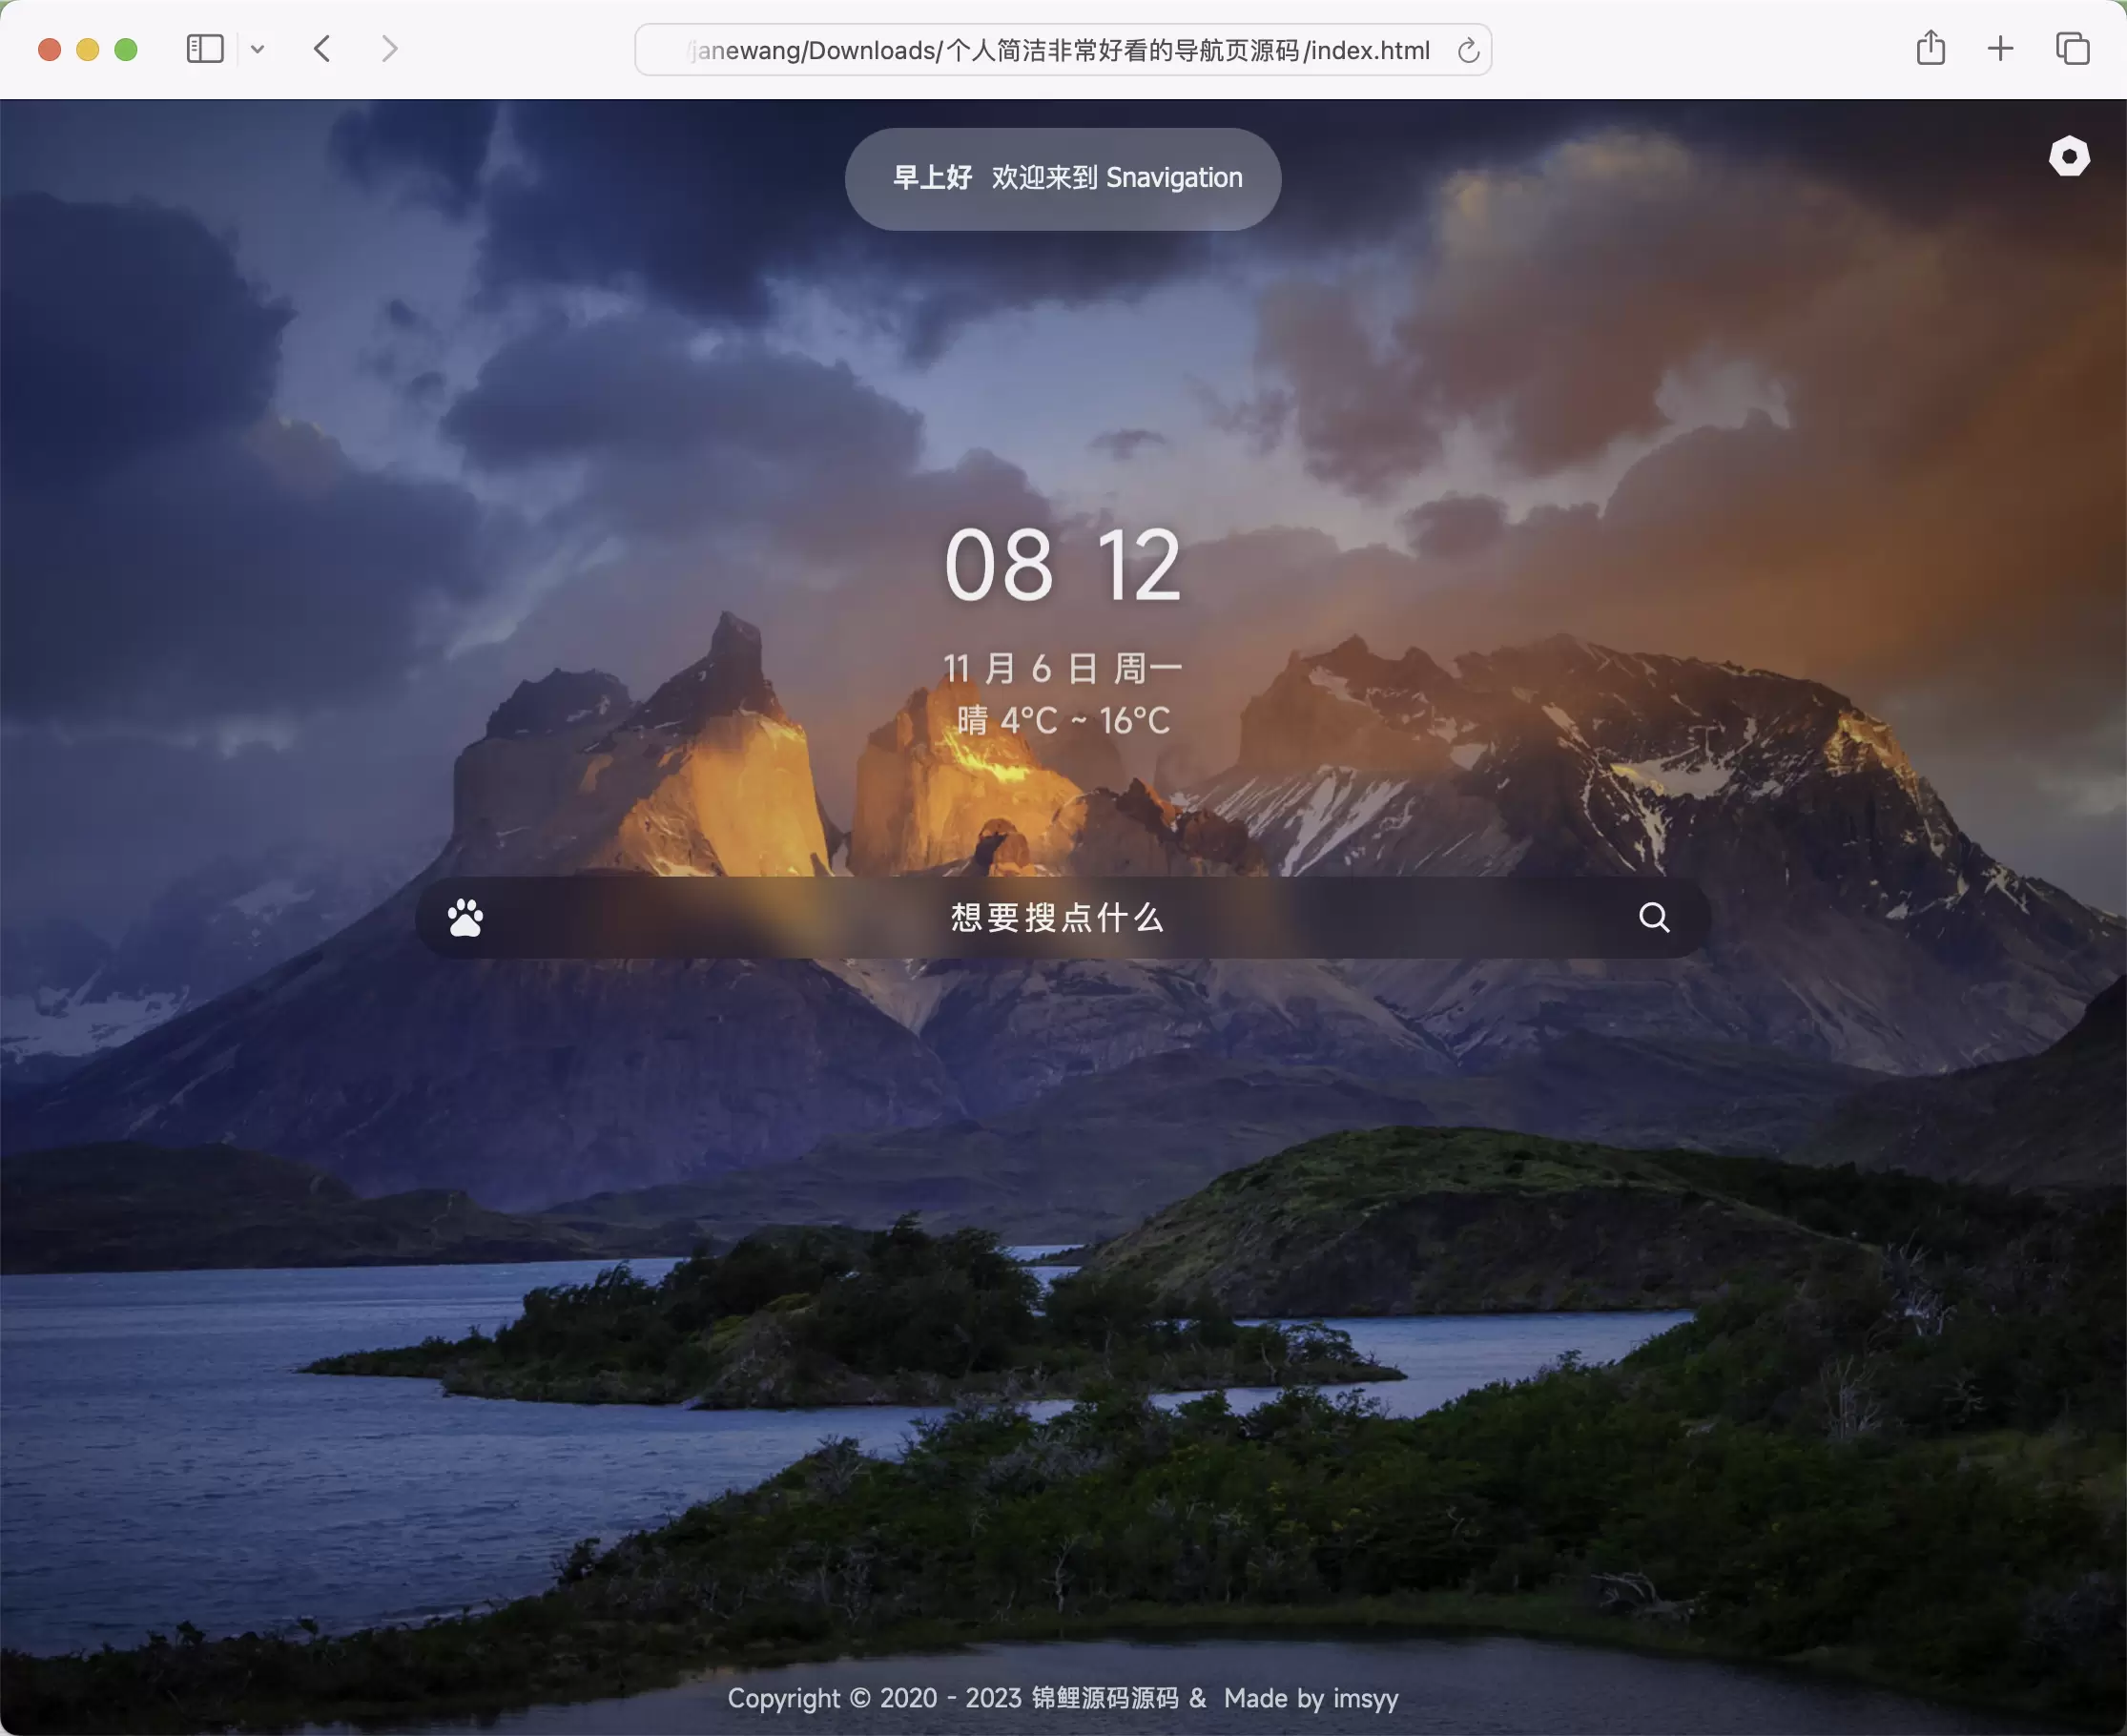Click the new tab plus button
This screenshot has height=1736, width=2127.
tap(2000, 50)
